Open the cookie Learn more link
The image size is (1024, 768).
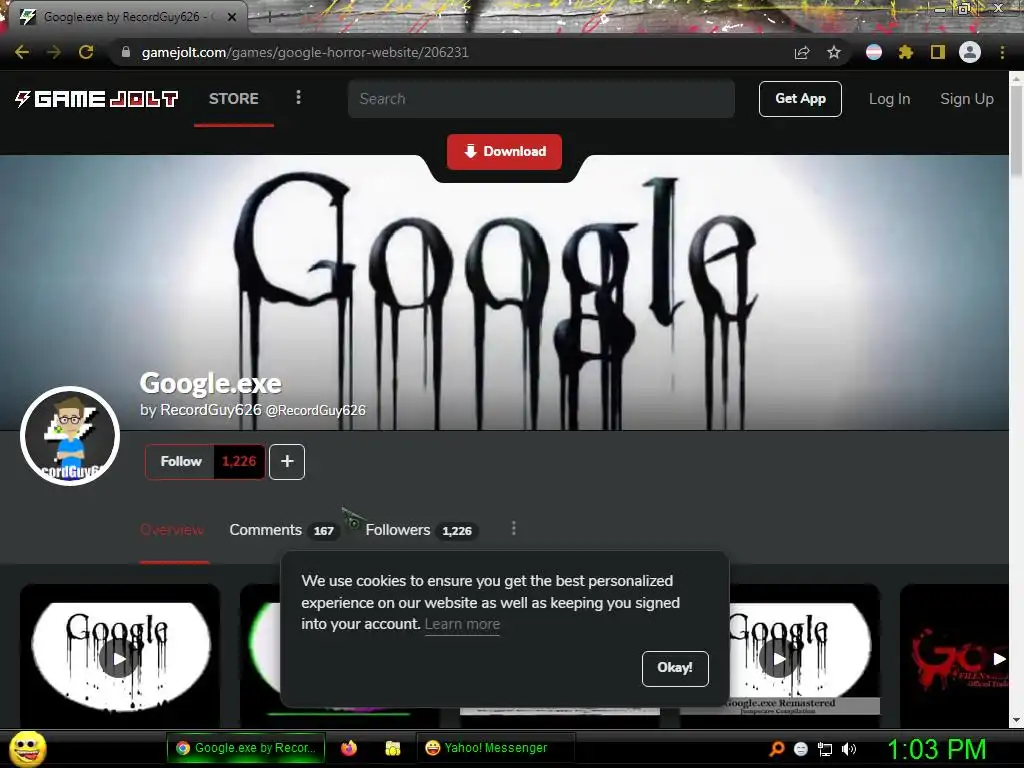(x=462, y=624)
